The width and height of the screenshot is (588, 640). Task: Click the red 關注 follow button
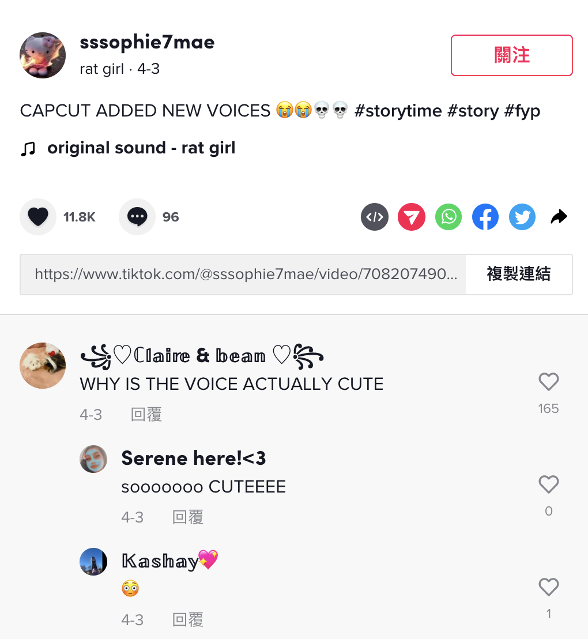pos(512,55)
